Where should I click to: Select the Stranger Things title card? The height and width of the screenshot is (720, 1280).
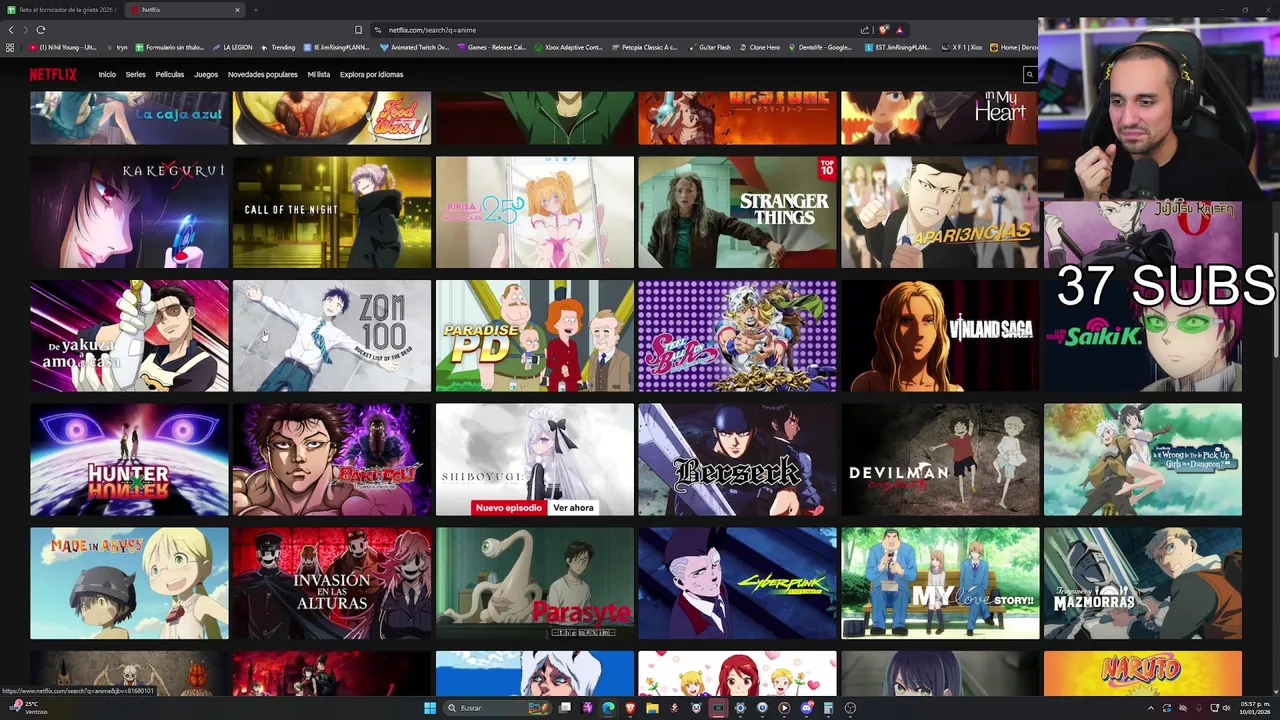[x=737, y=212]
